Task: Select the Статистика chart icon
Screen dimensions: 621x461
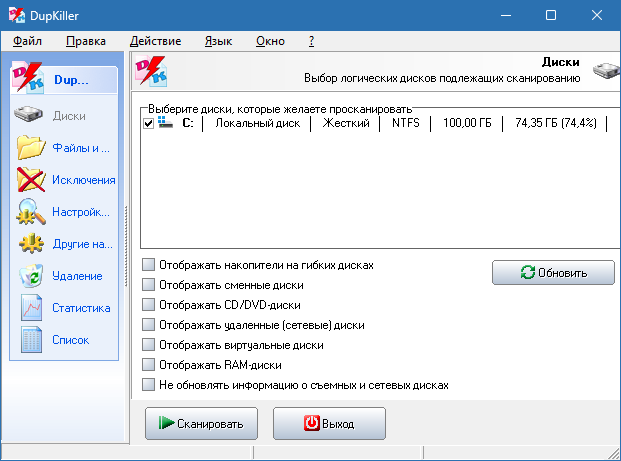Action: coord(31,308)
